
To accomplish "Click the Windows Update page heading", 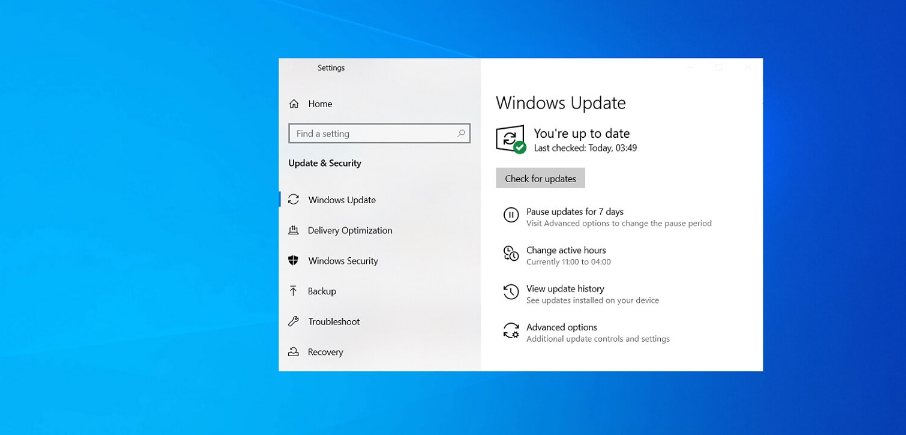I will coord(560,103).
